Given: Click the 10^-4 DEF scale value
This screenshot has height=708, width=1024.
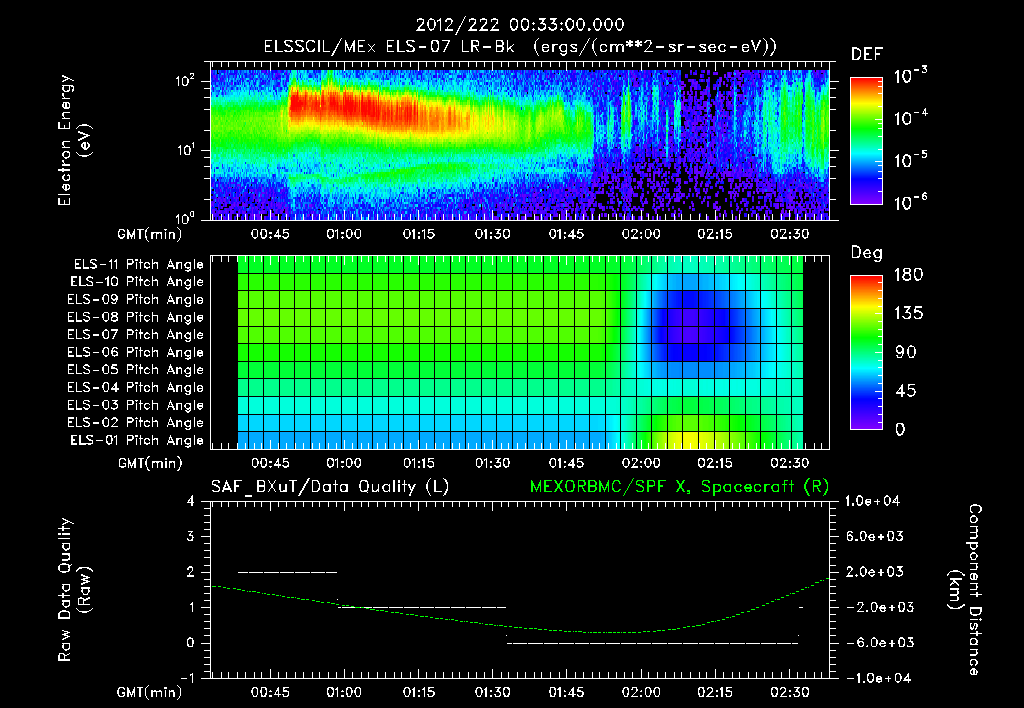Looking at the screenshot, I should click(911, 118).
